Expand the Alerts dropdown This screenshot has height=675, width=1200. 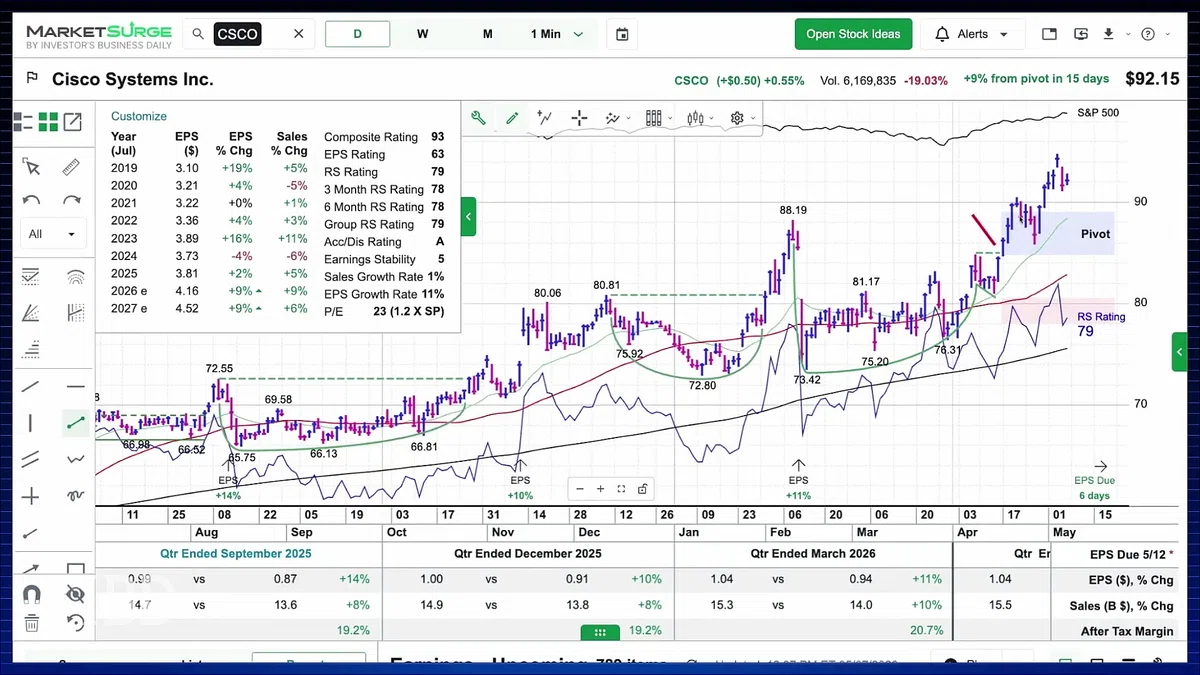tap(973, 34)
